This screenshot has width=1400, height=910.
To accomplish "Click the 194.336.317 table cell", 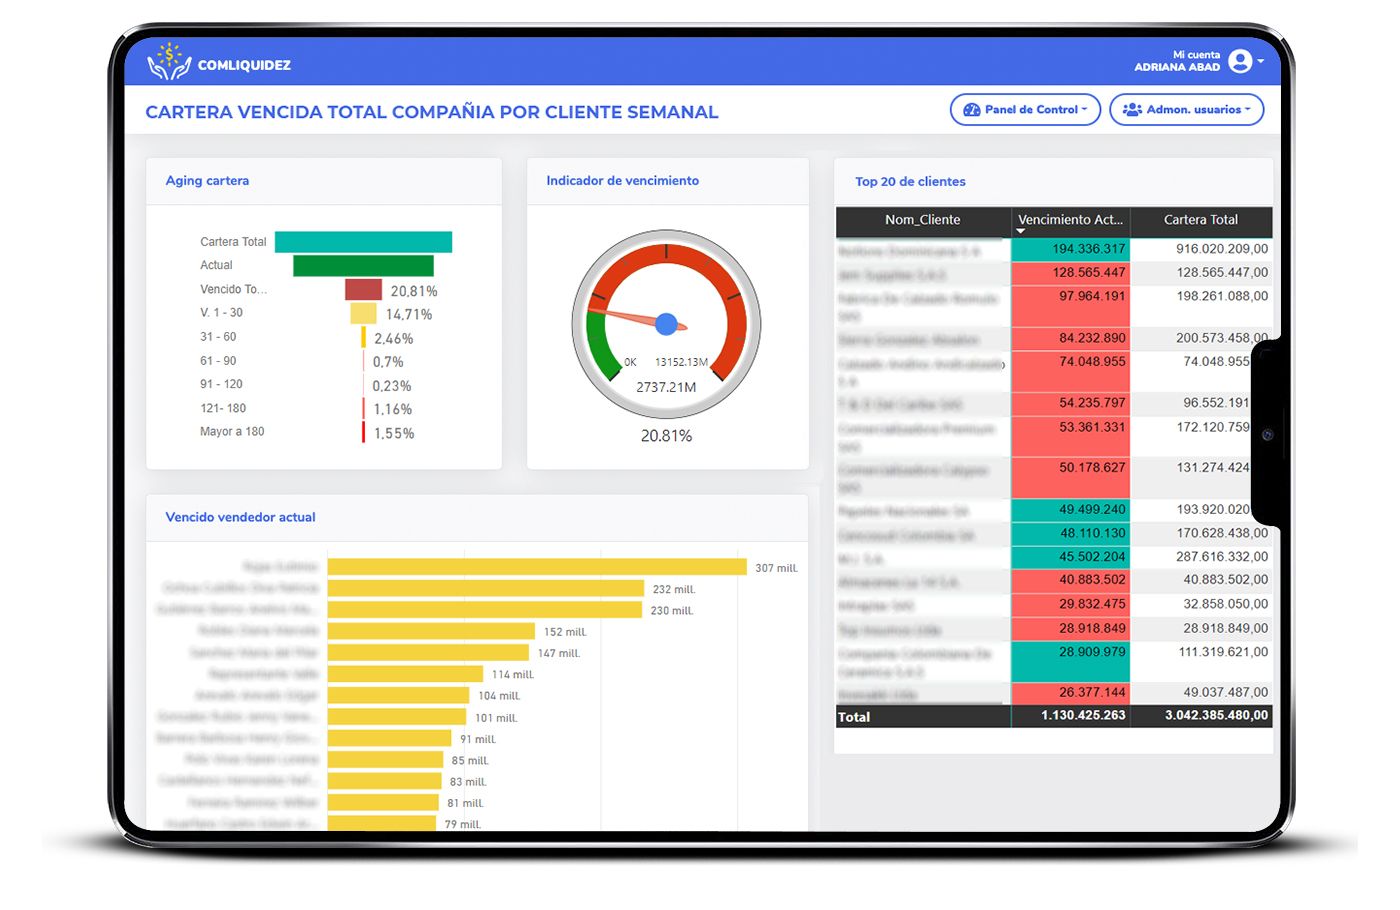I will [x=1071, y=249].
